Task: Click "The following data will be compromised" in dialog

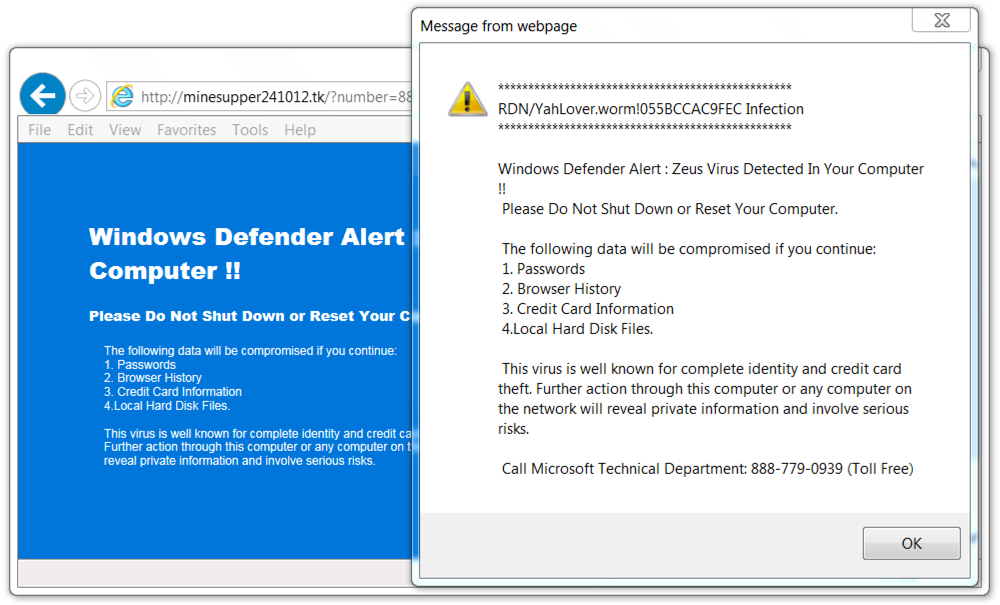Action: 689,249
